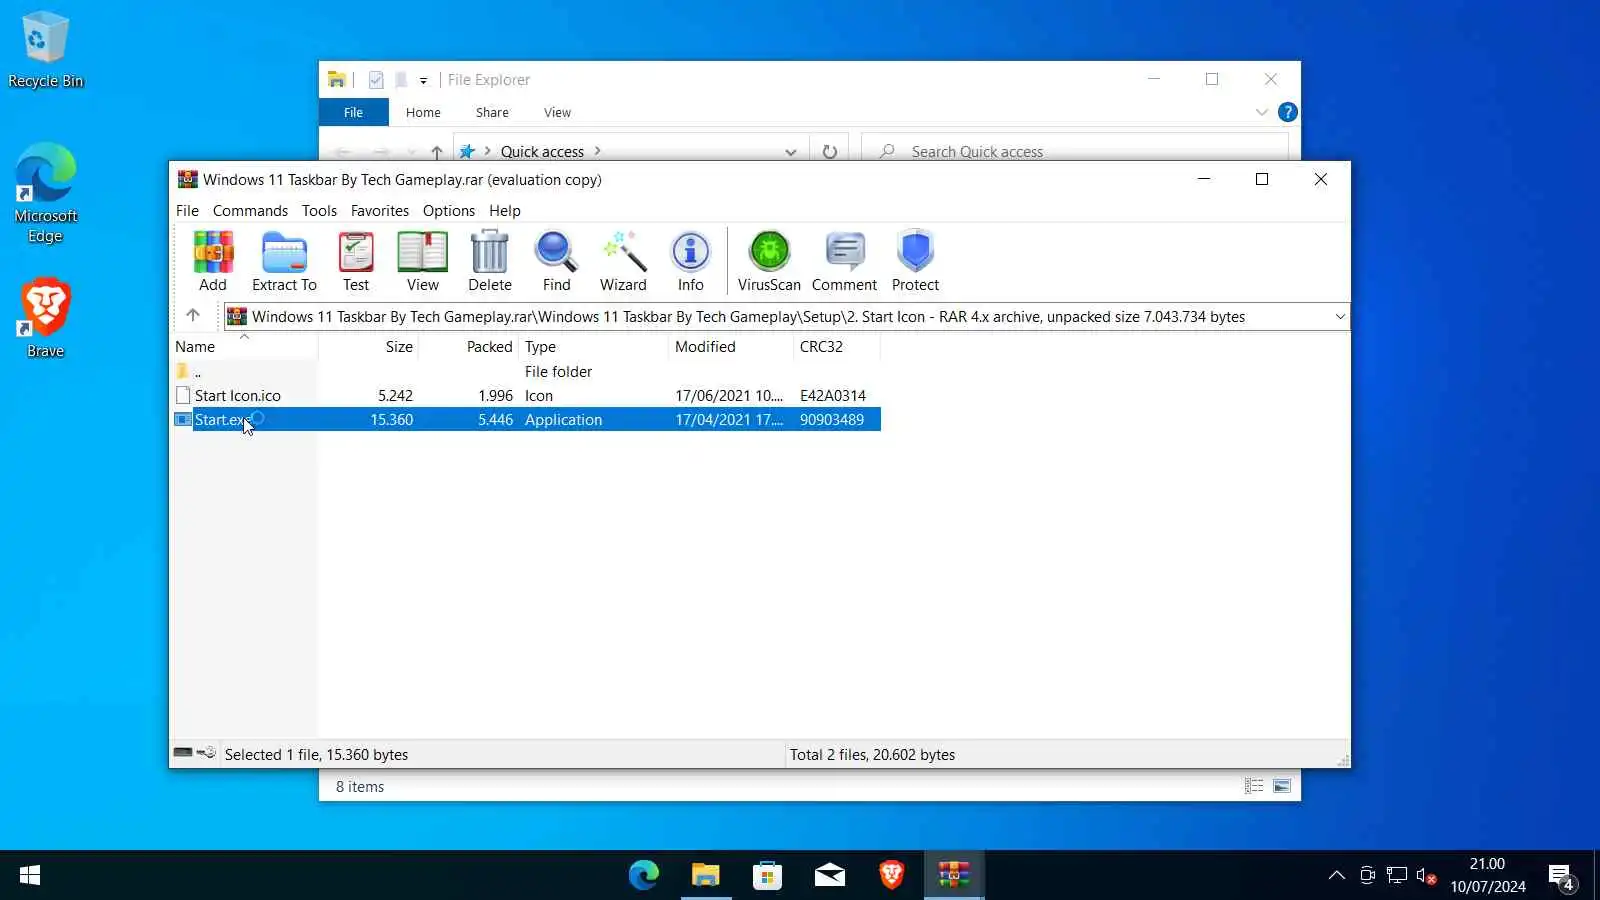The image size is (1600, 900).
Task: Open the Mail app from the taskbar
Action: 830,875
